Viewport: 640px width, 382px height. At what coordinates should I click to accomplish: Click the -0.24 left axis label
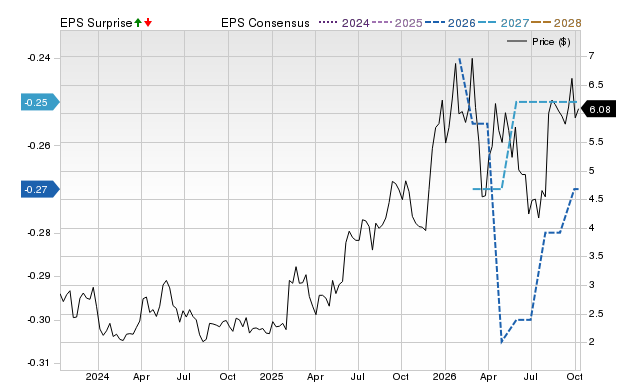coord(39,58)
